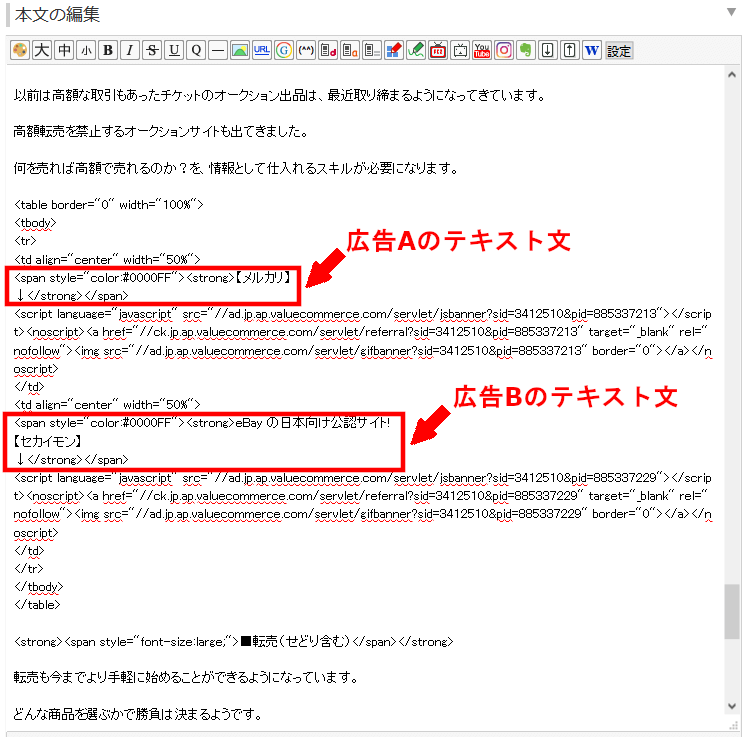This screenshot has width=747, height=737.
Task: Insert a horizontal rule line
Action: (218, 50)
